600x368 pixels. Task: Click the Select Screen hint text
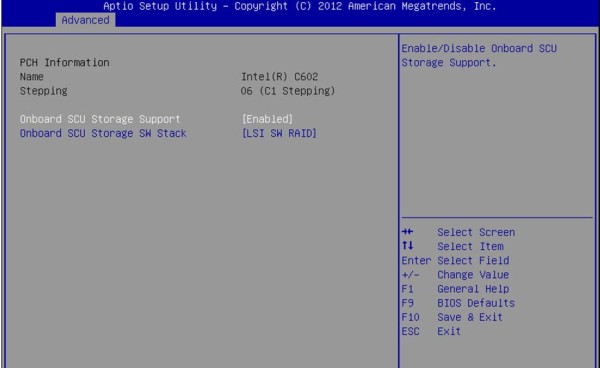point(476,232)
